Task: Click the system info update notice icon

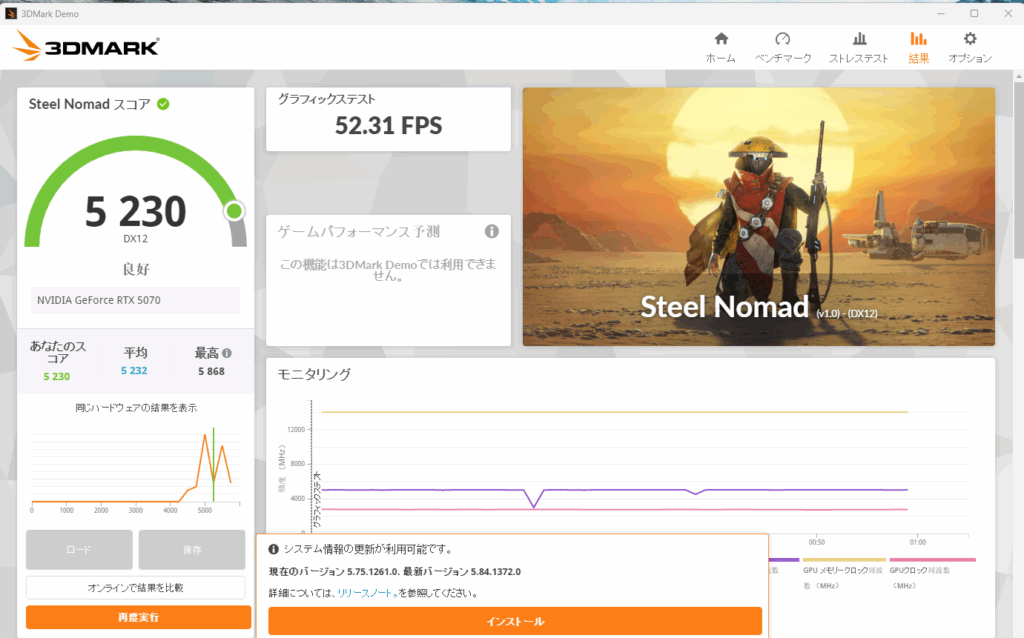Action: [x=274, y=549]
